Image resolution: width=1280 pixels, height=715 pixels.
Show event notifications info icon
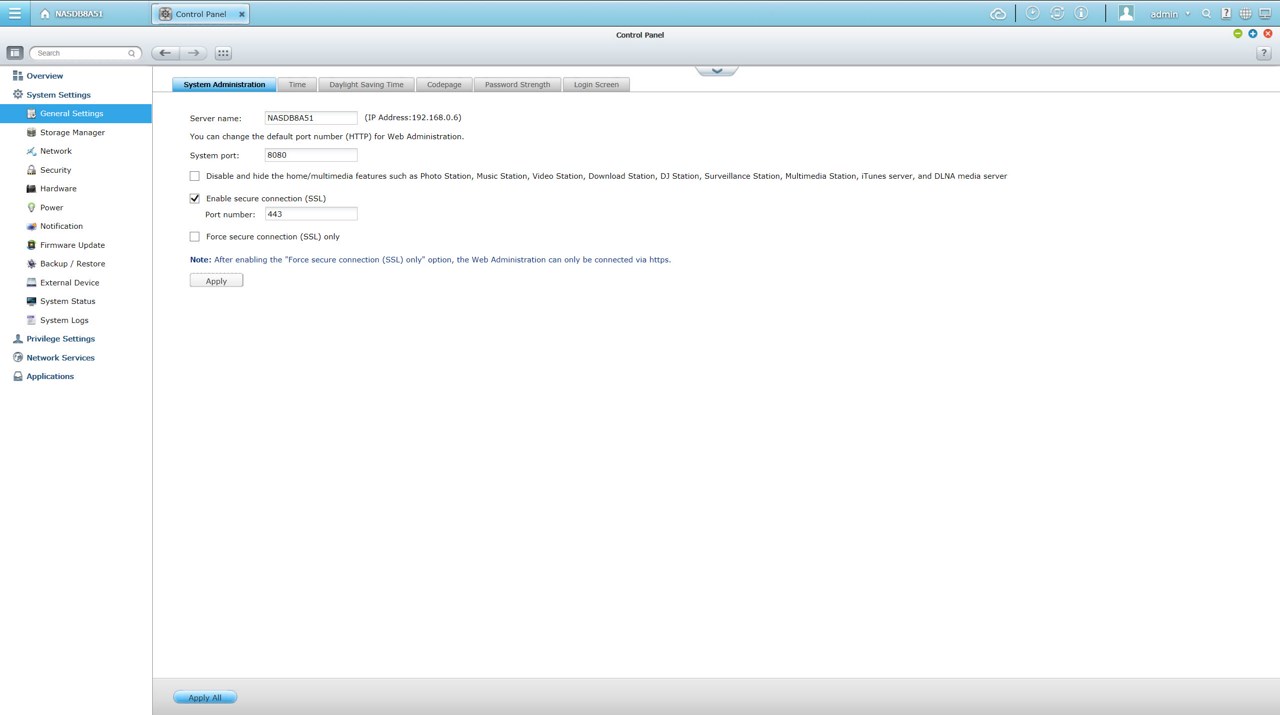click(x=1081, y=13)
